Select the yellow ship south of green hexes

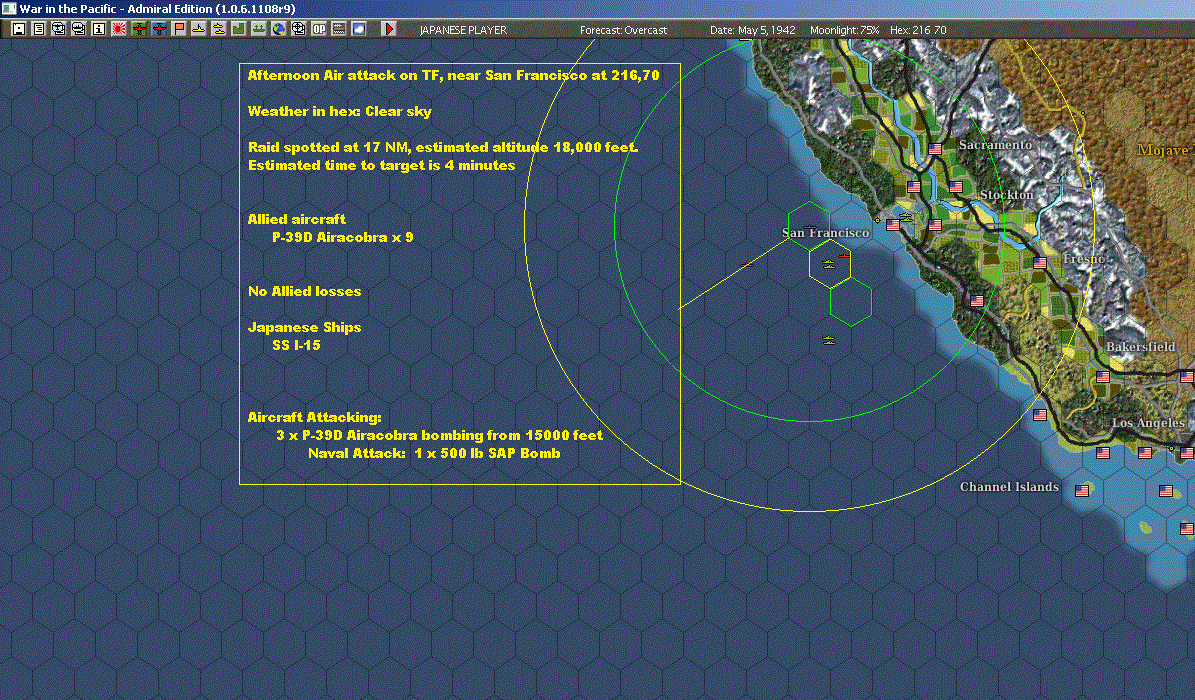click(x=829, y=341)
